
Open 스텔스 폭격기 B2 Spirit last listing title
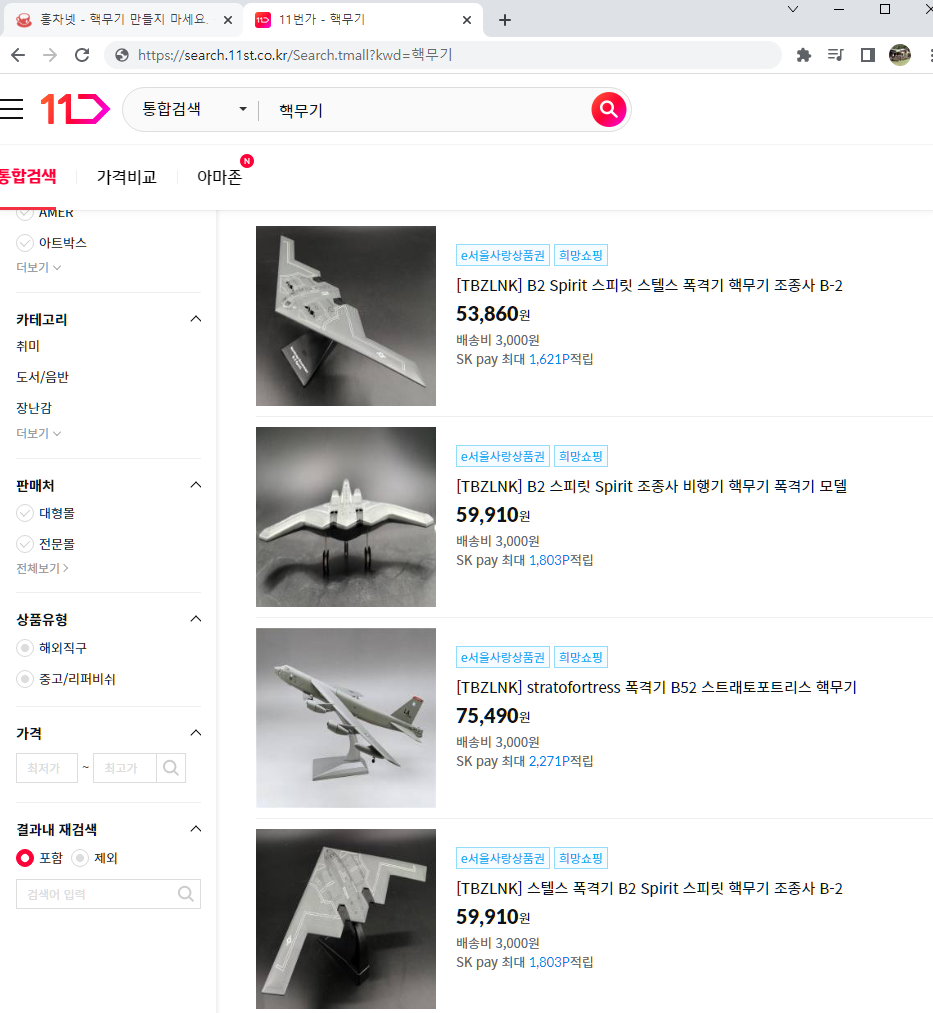pos(649,888)
